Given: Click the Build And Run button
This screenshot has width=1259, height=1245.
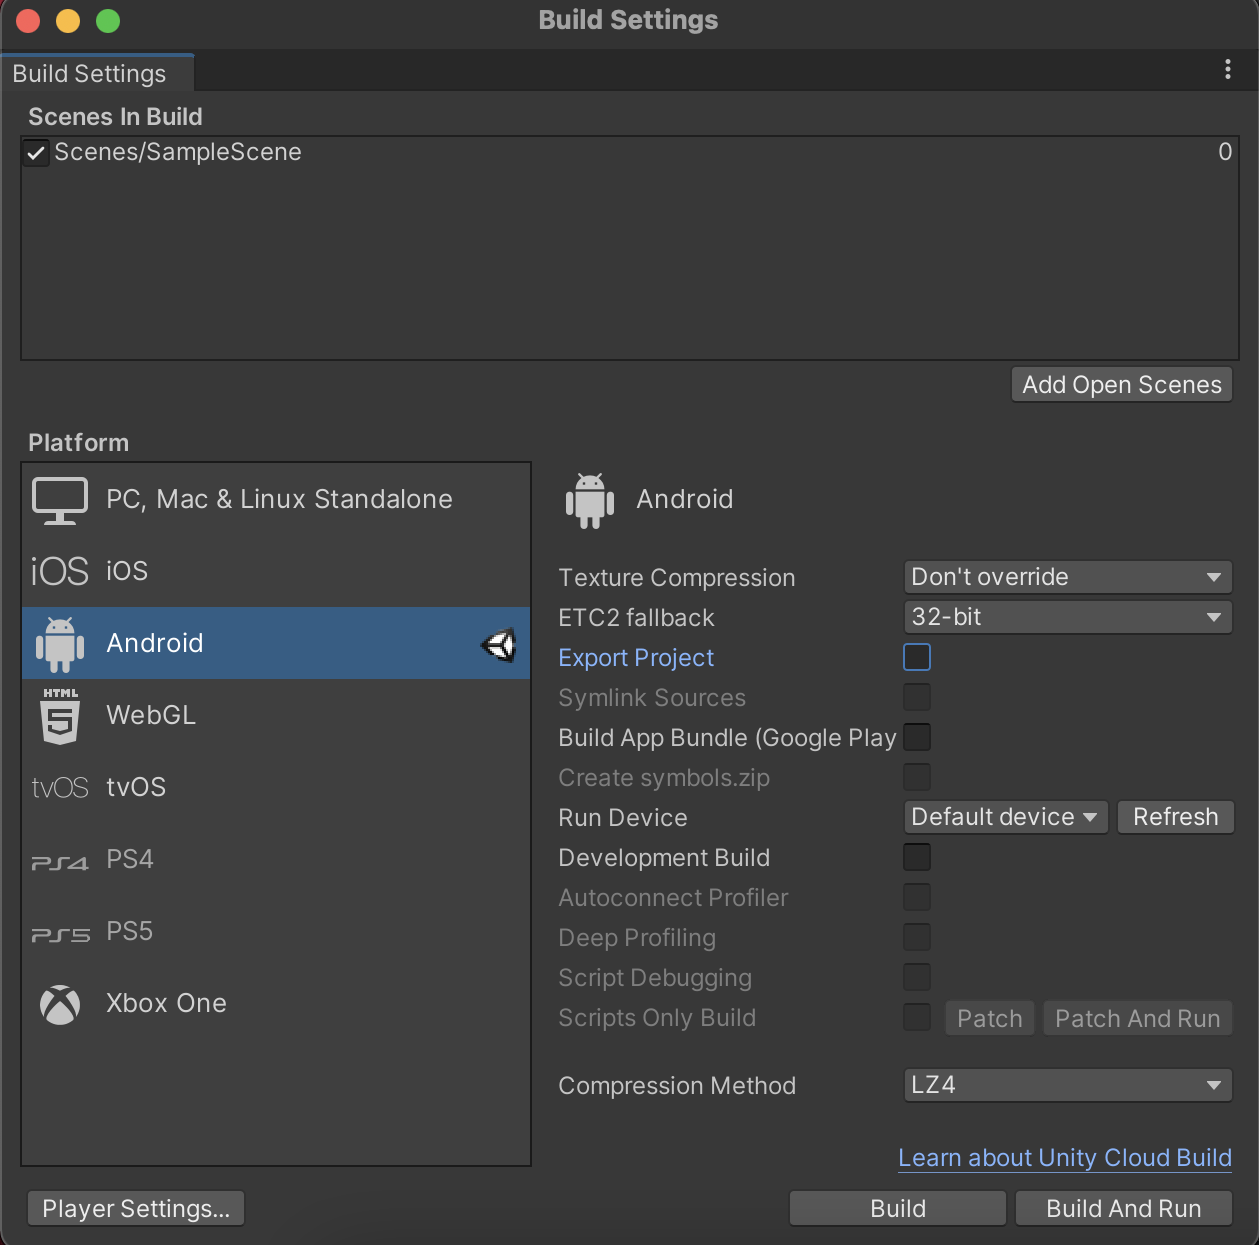Looking at the screenshot, I should (x=1124, y=1209).
